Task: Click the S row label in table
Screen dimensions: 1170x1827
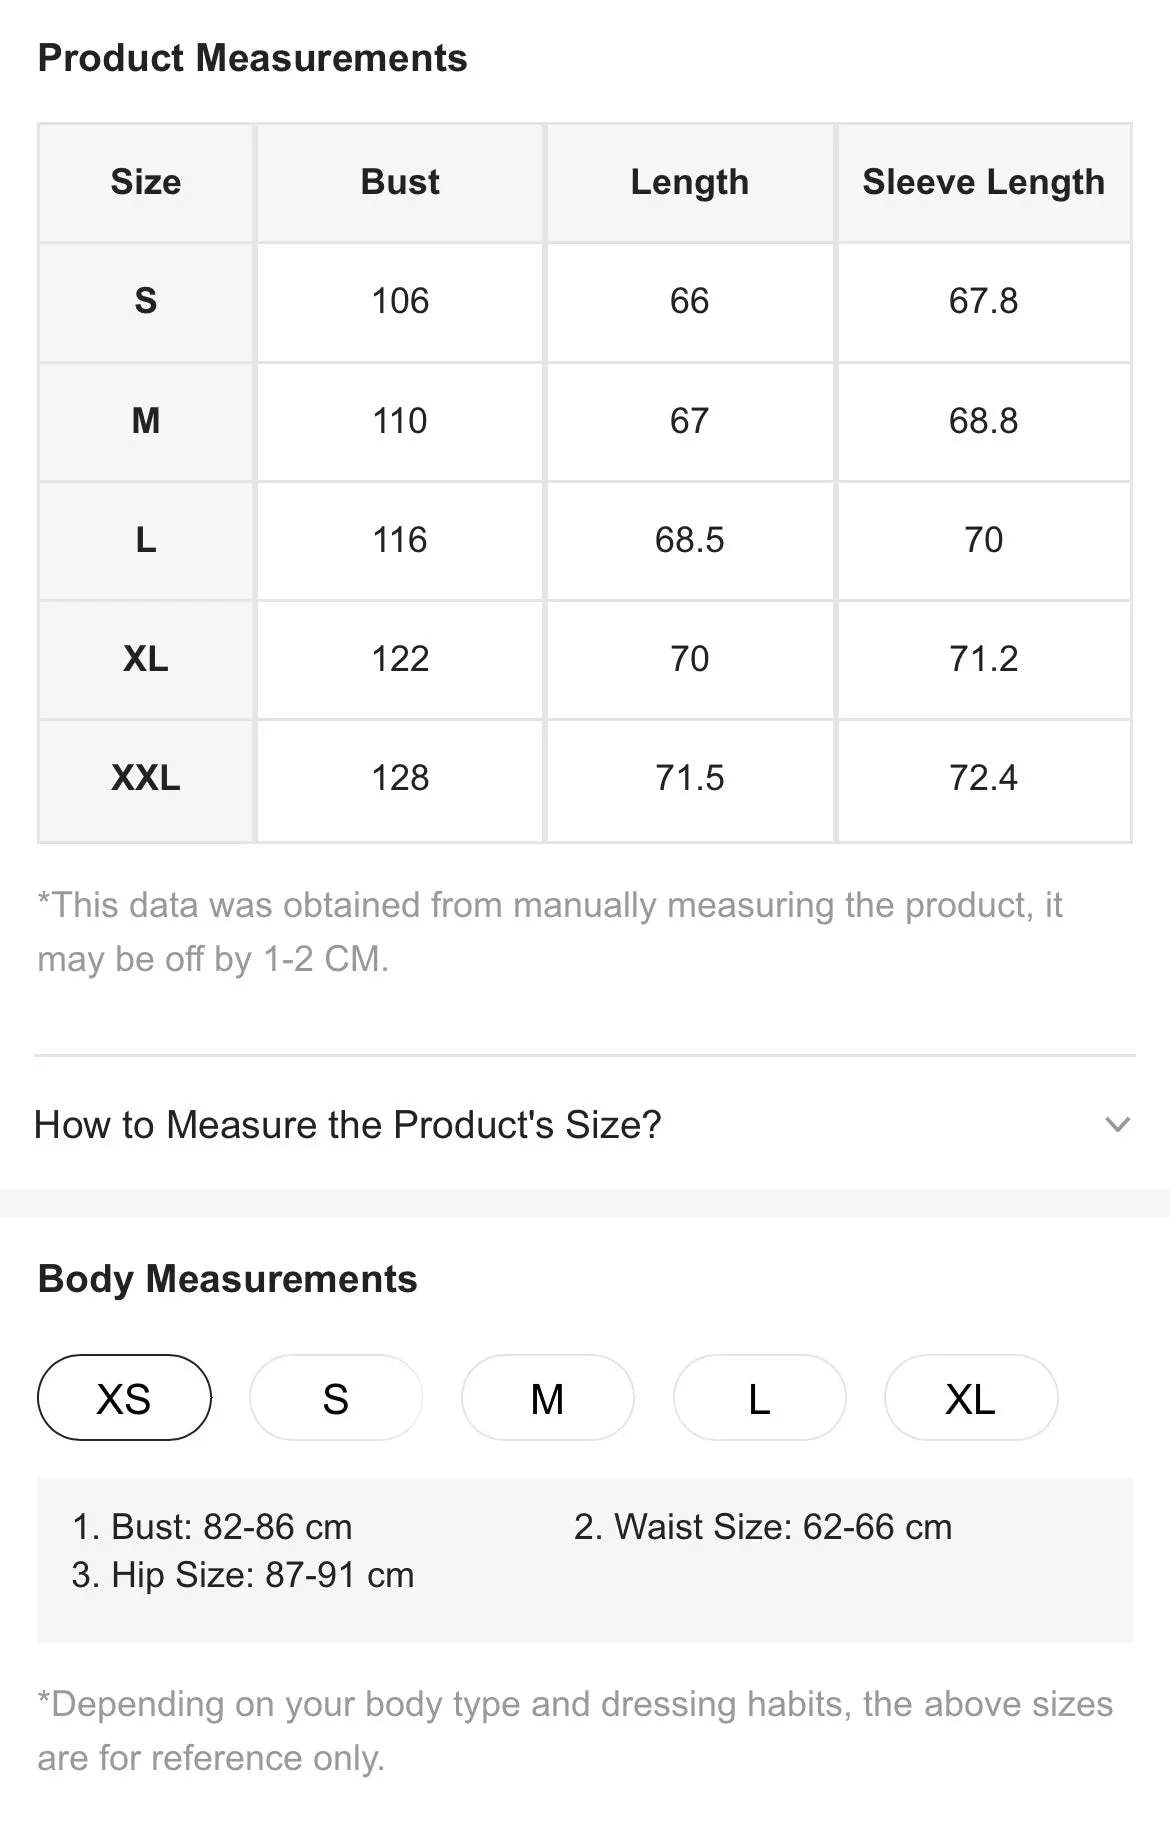Action: (146, 301)
